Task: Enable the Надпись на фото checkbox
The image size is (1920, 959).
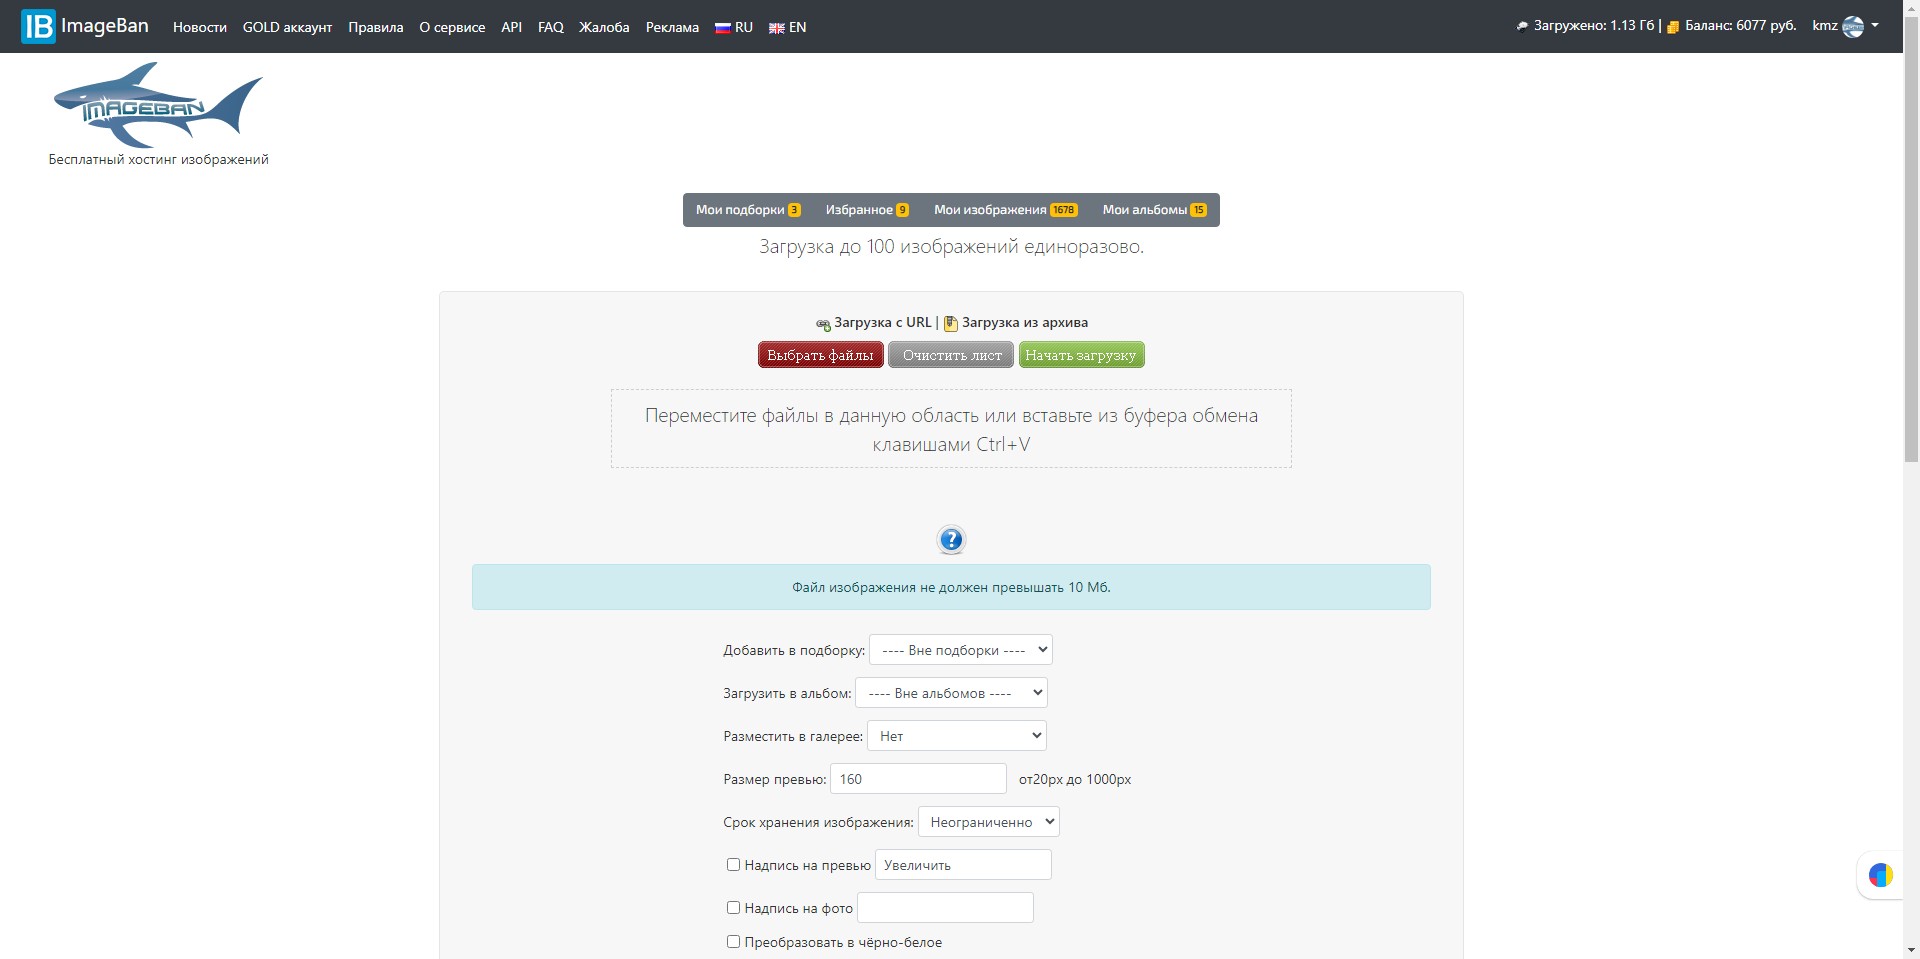Action: [733, 908]
